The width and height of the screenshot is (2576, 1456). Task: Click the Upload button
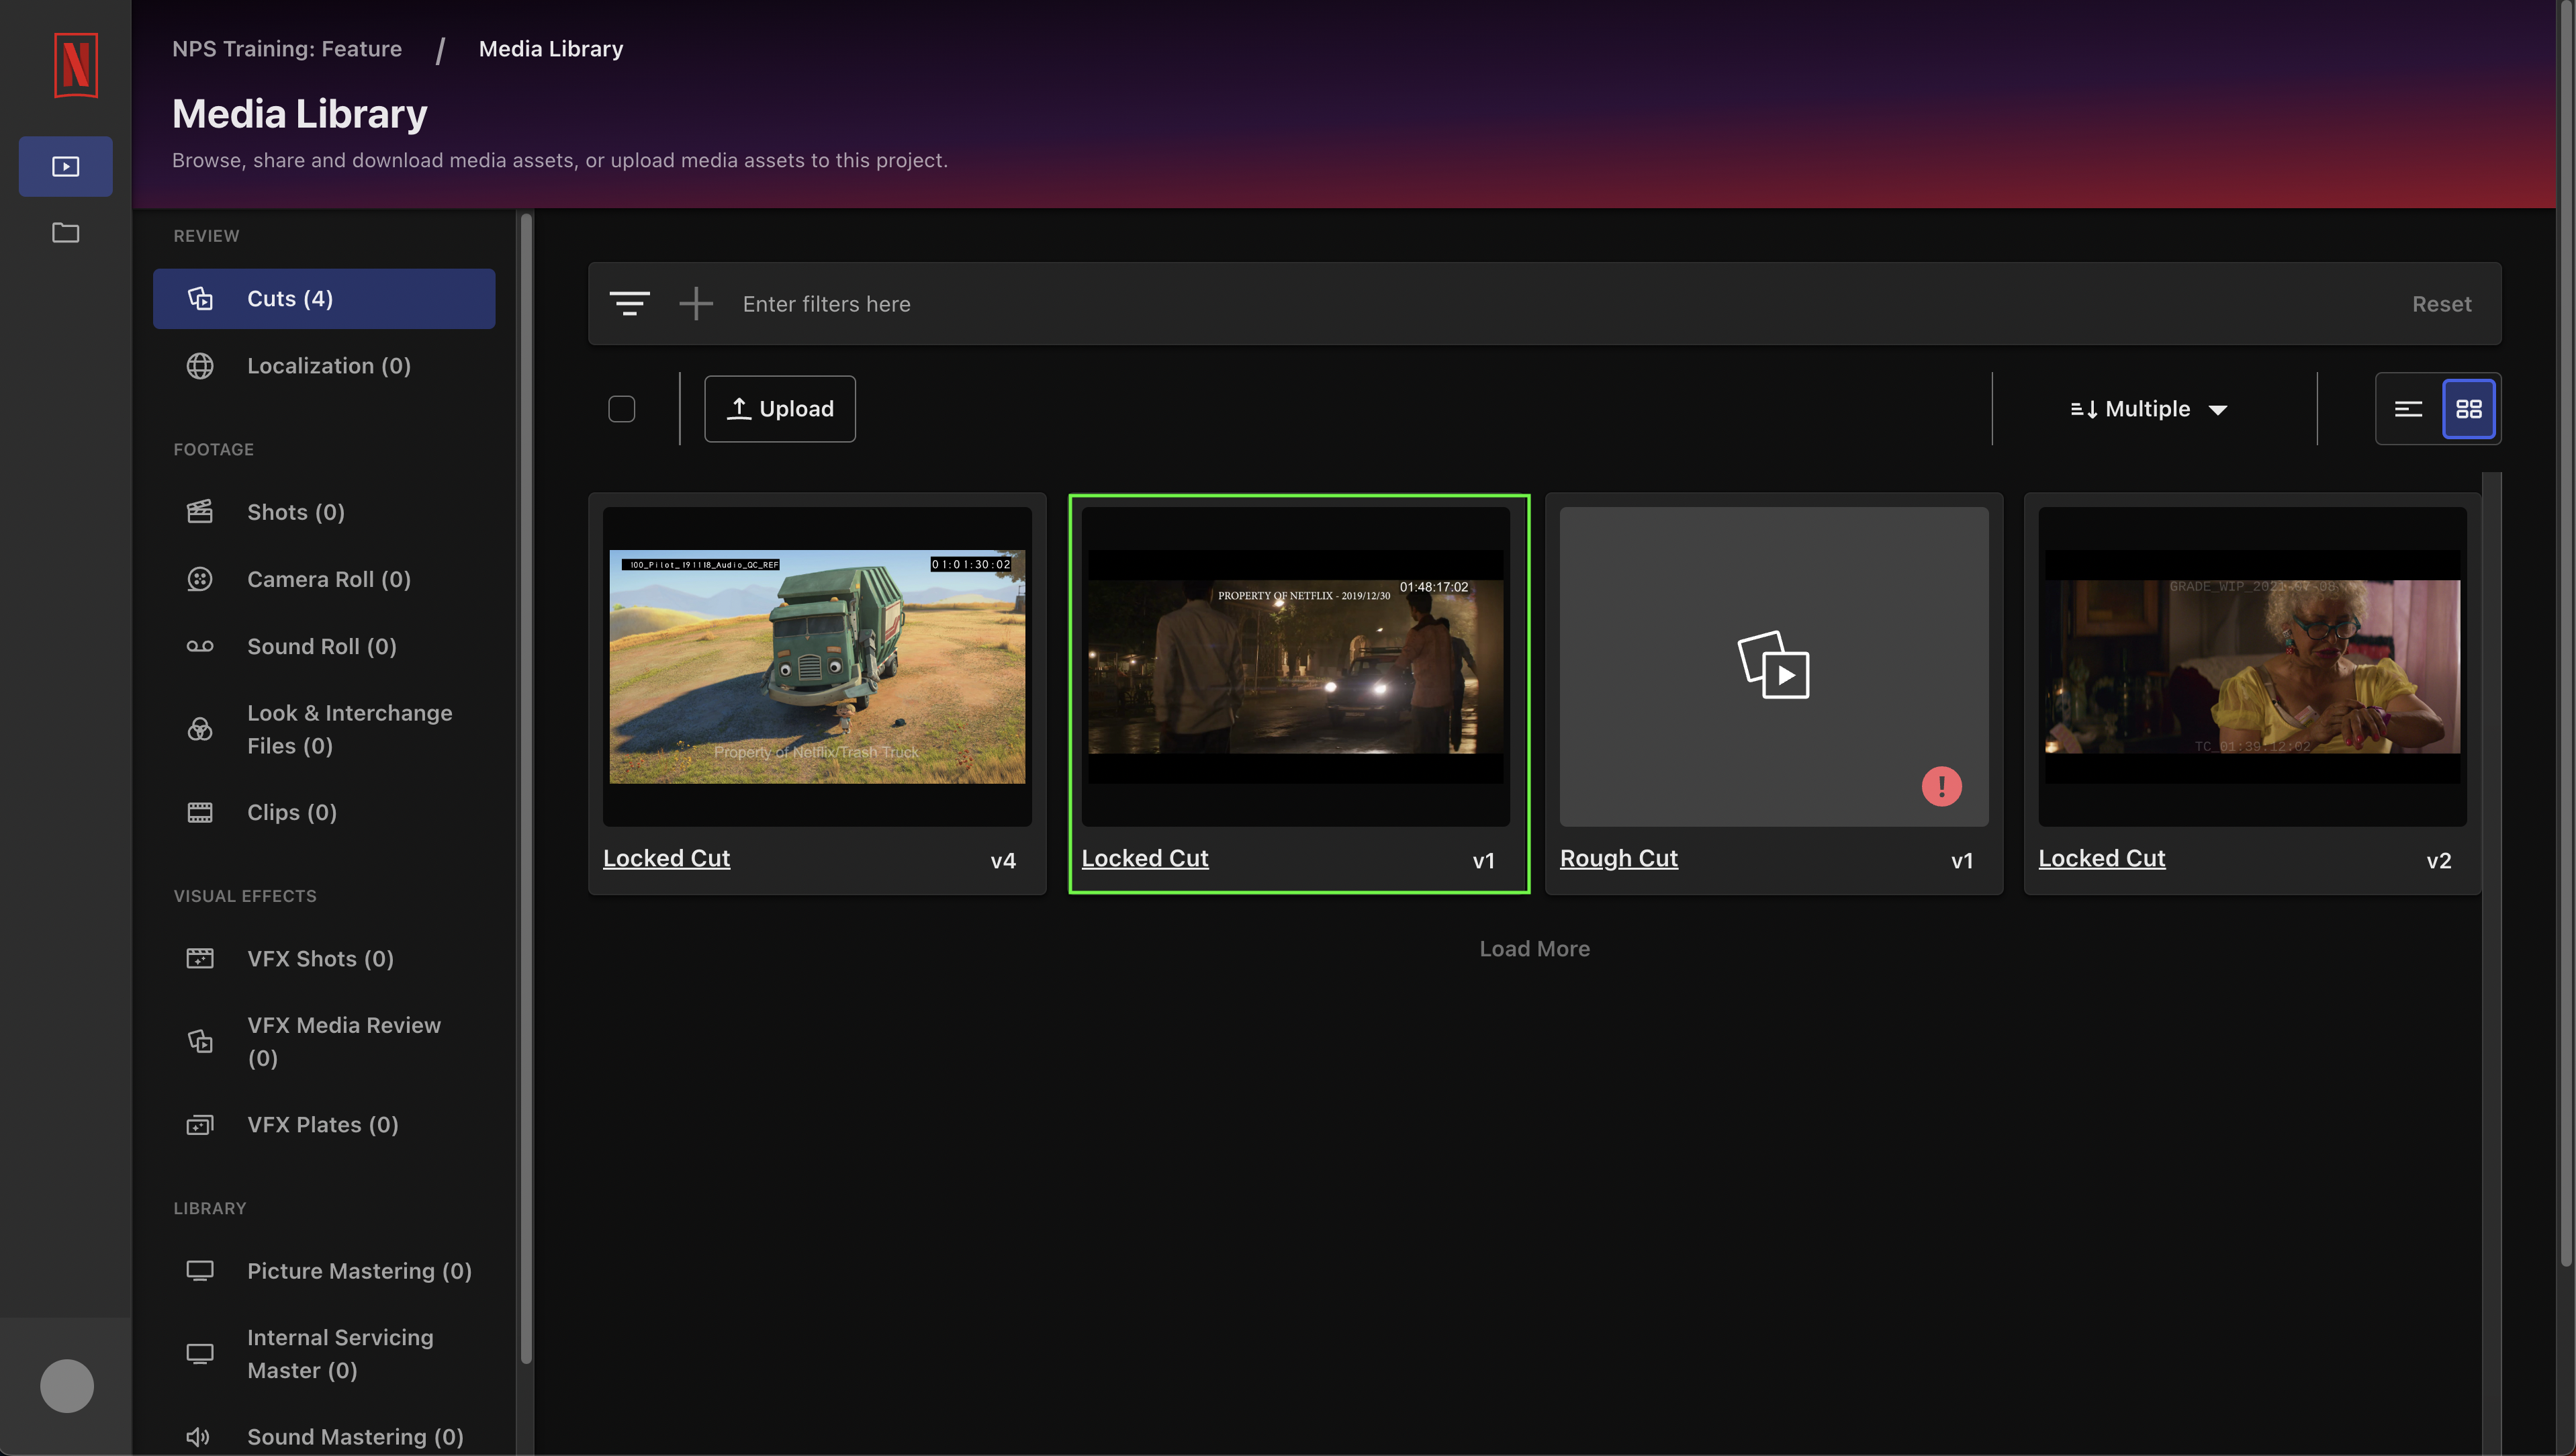pyautogui.click(x=780, y=409)
